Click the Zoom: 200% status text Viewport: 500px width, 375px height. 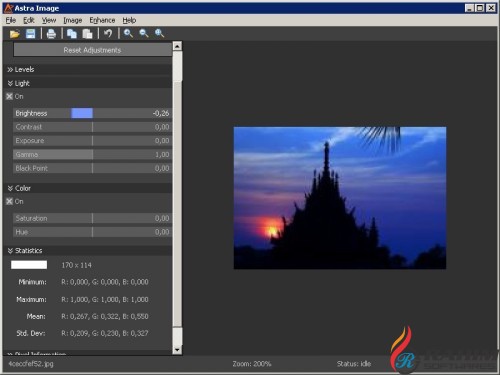click(x=252, y=364)
